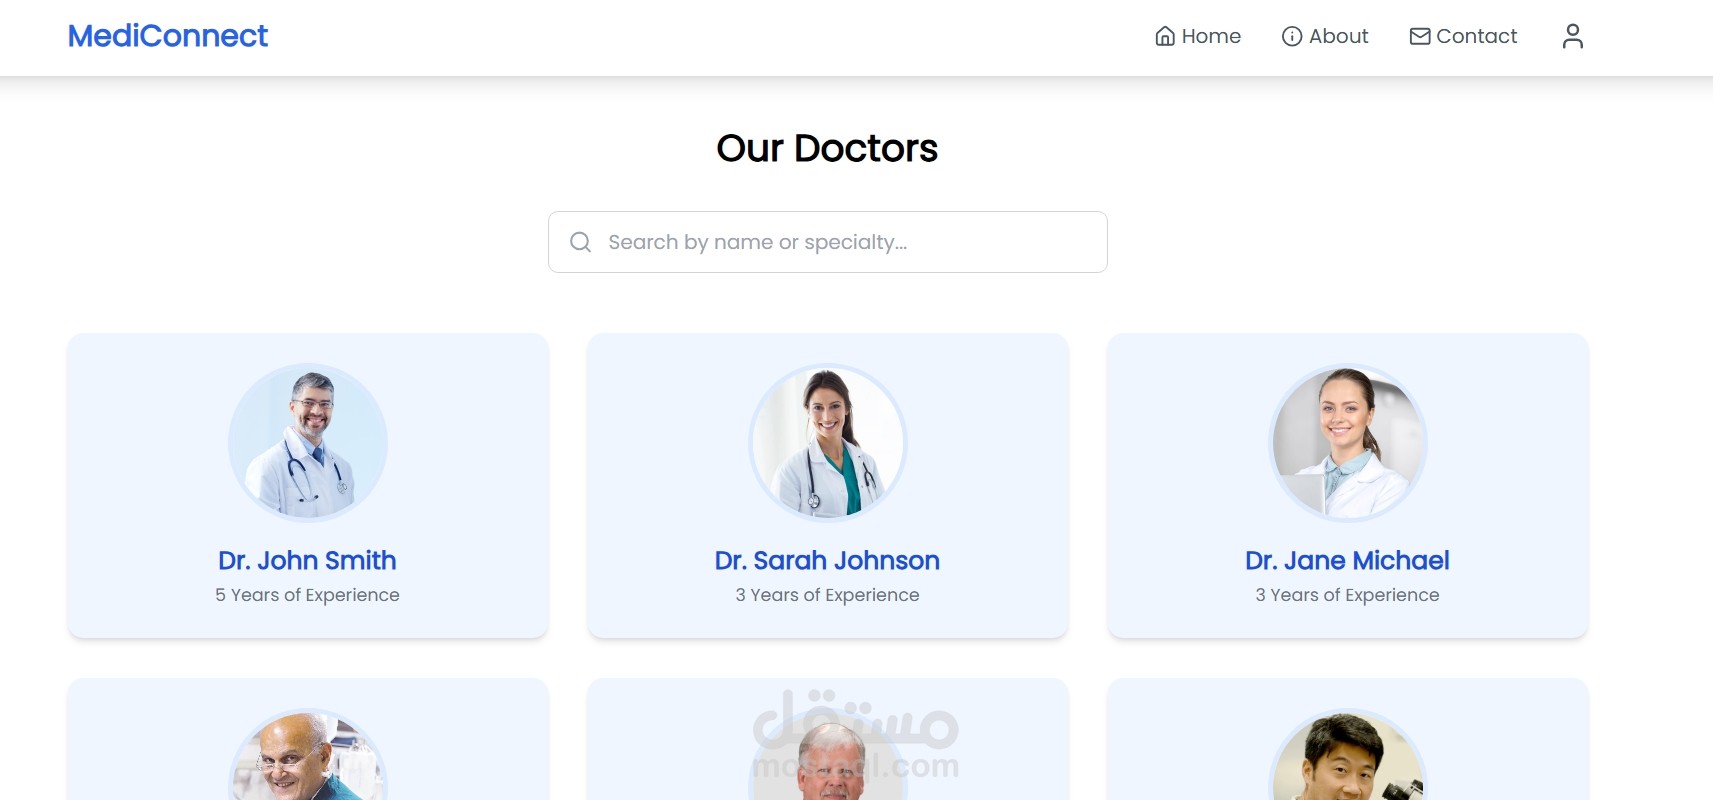Open the Dr. Sarah Johnson name link
Viewport: 1713px width, 800px height.
[828, 560]
